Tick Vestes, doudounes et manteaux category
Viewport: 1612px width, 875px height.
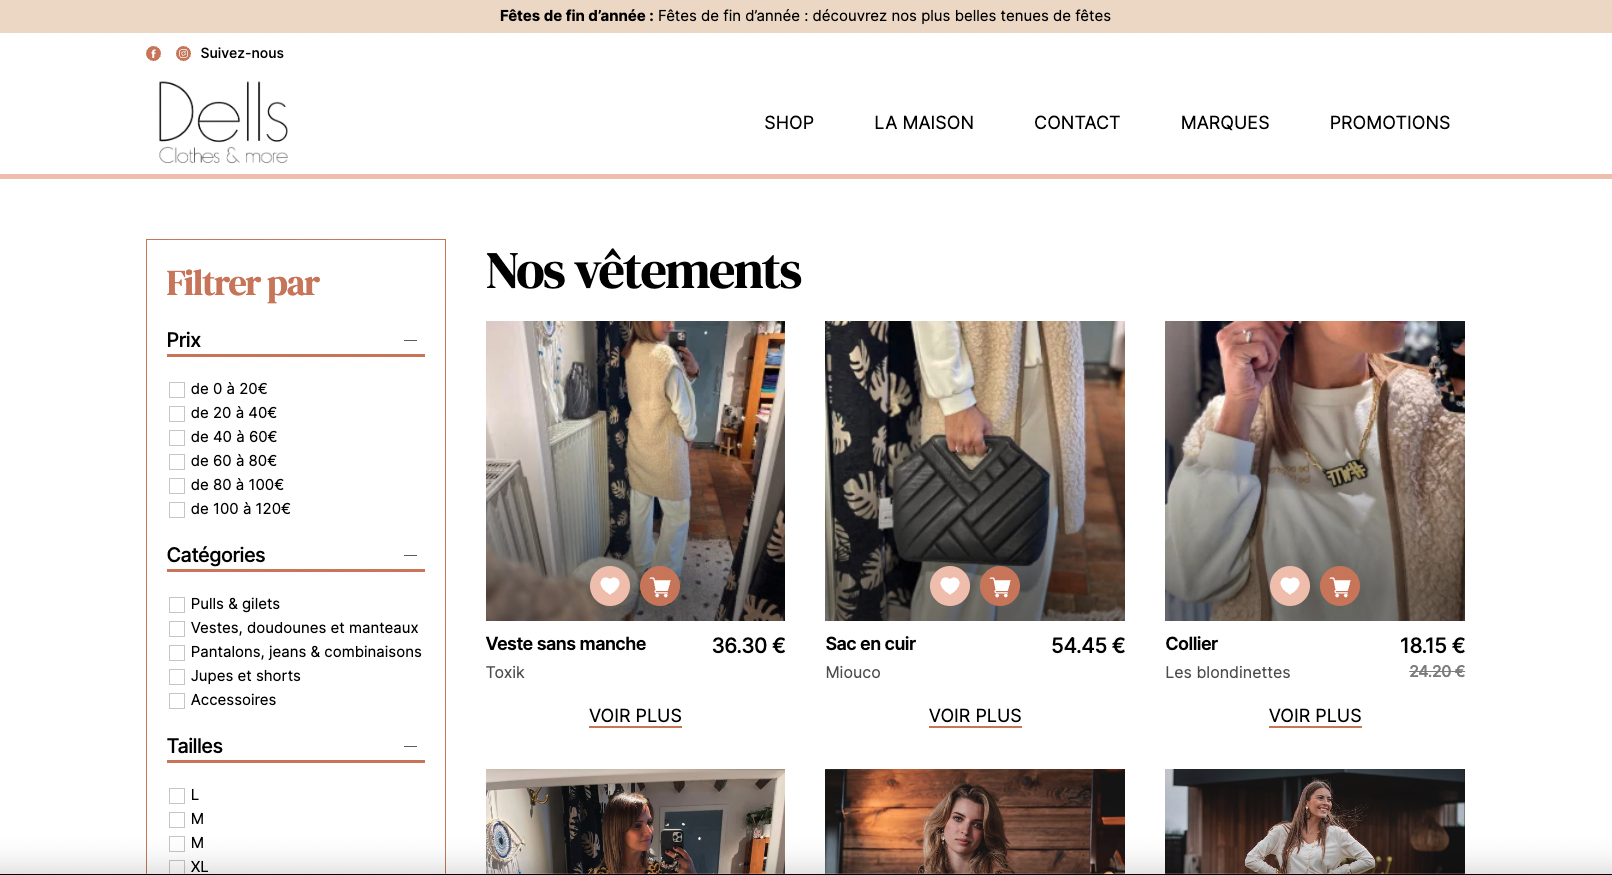[x=177, y=629]
